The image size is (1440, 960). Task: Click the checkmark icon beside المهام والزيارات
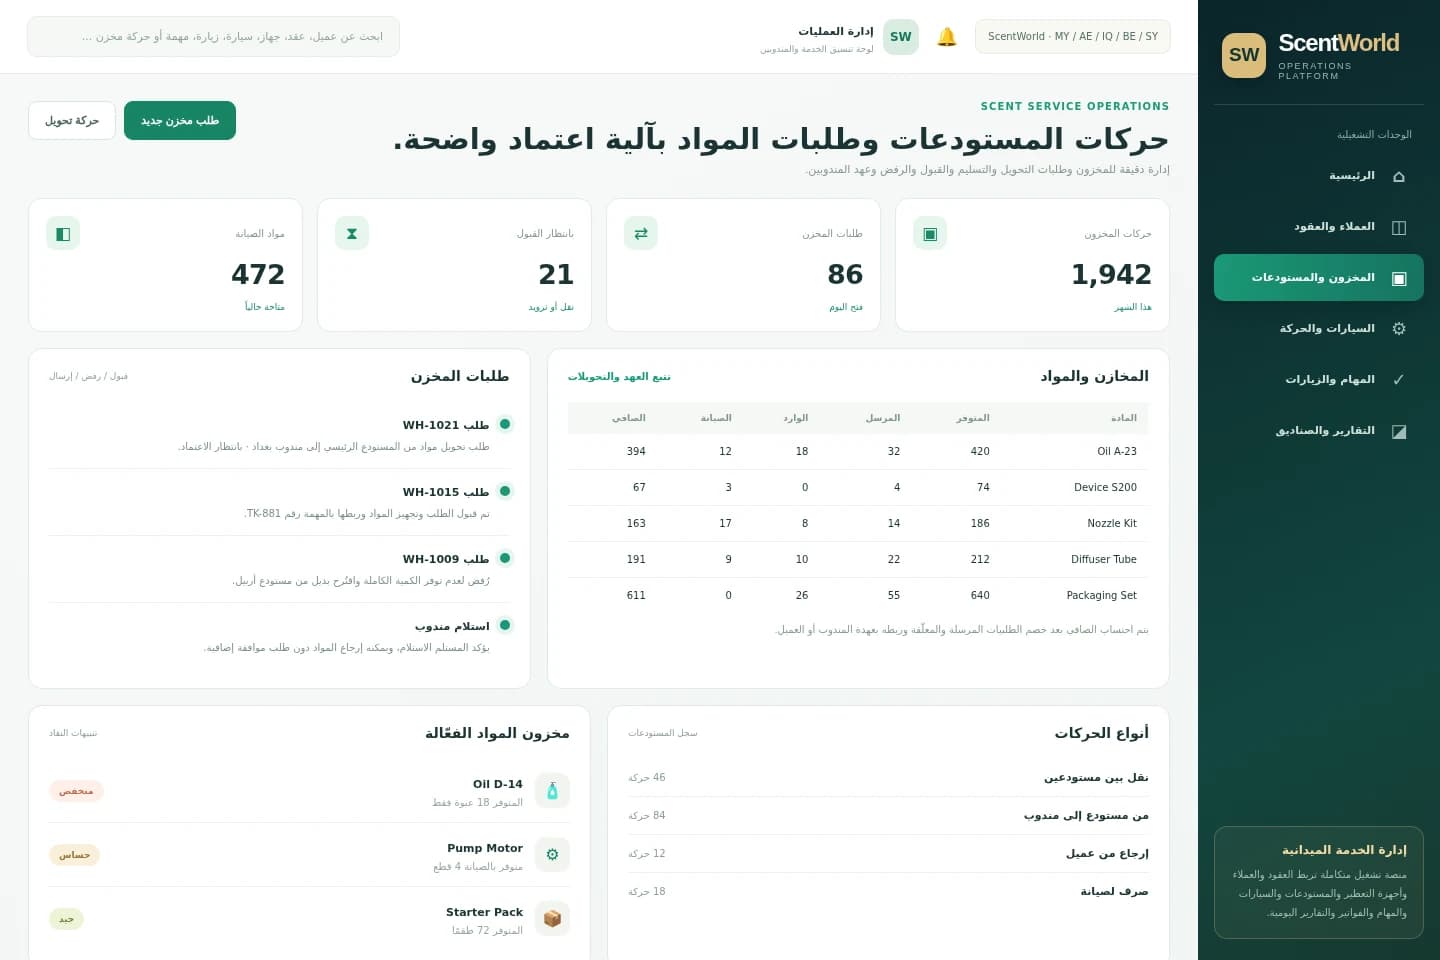coord(1399,380)
